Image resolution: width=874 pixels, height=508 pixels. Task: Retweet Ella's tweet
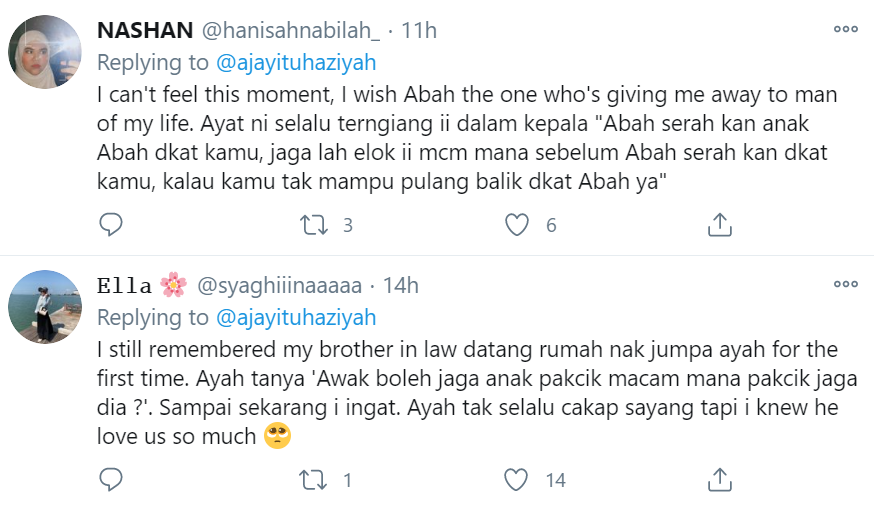[312, 481]
